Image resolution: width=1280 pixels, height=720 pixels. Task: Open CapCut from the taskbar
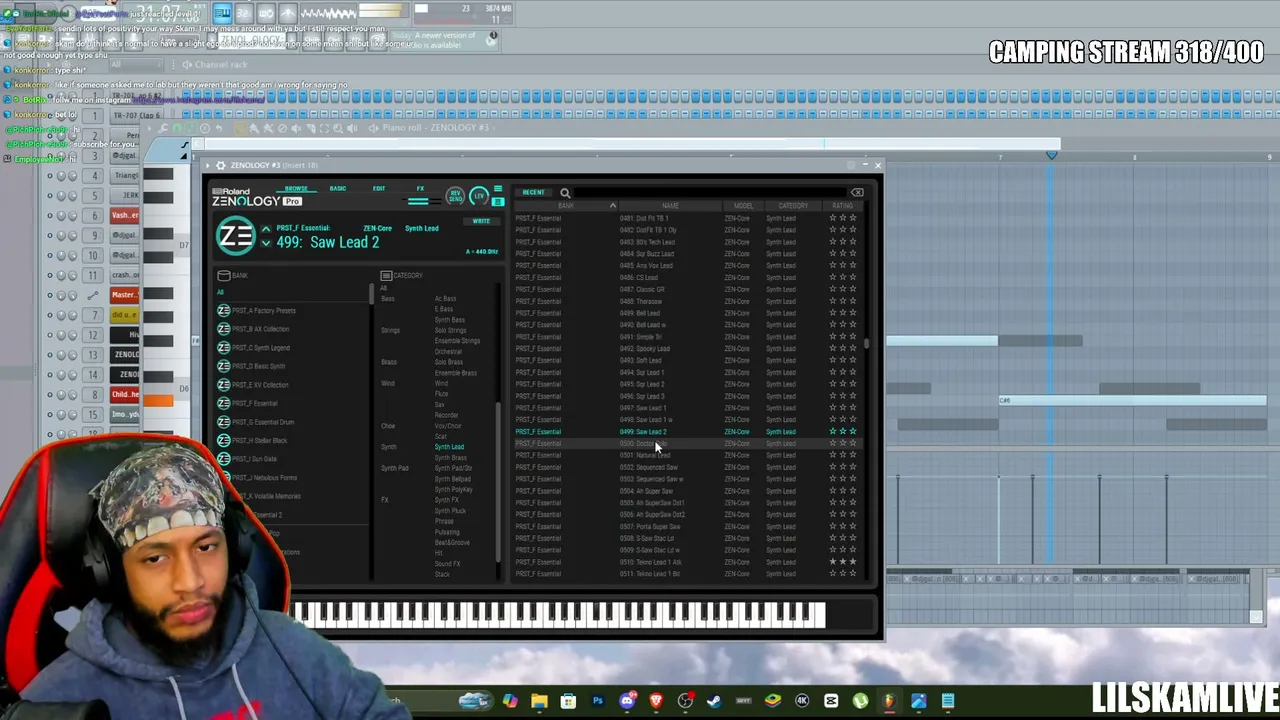pos(831,701)
